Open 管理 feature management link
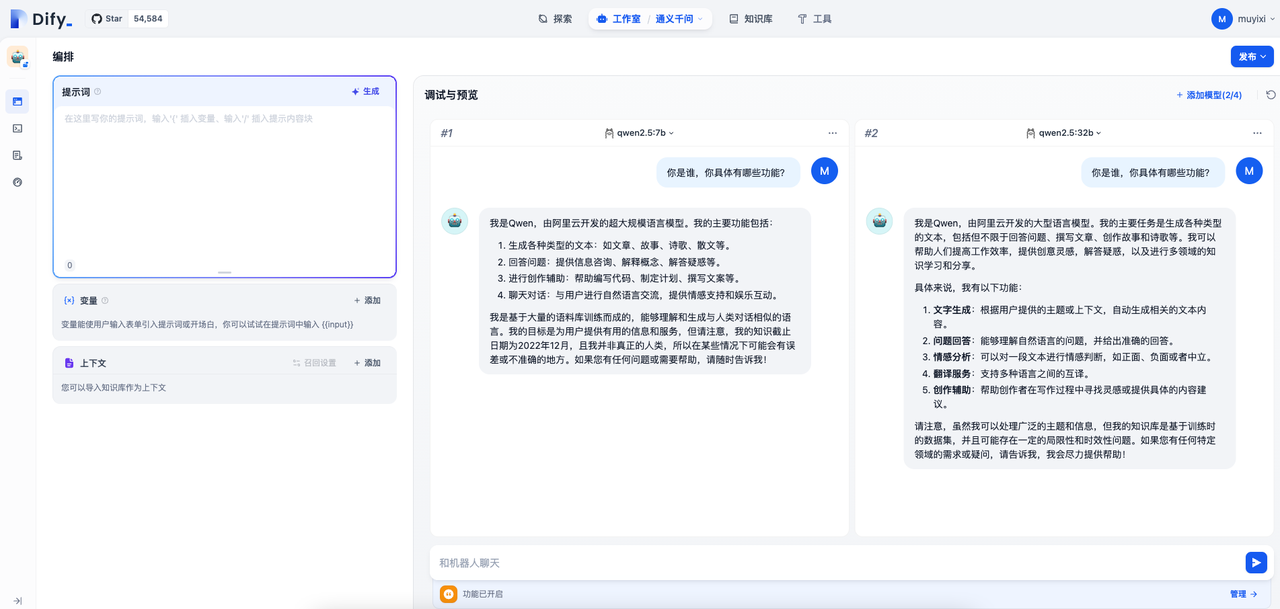 1244,594
